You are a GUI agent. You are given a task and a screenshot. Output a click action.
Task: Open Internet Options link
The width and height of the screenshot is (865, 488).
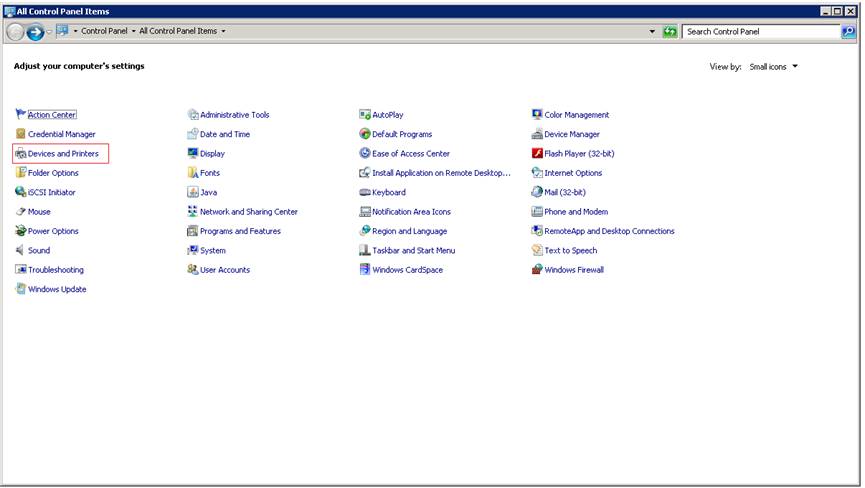coord(573,173)
